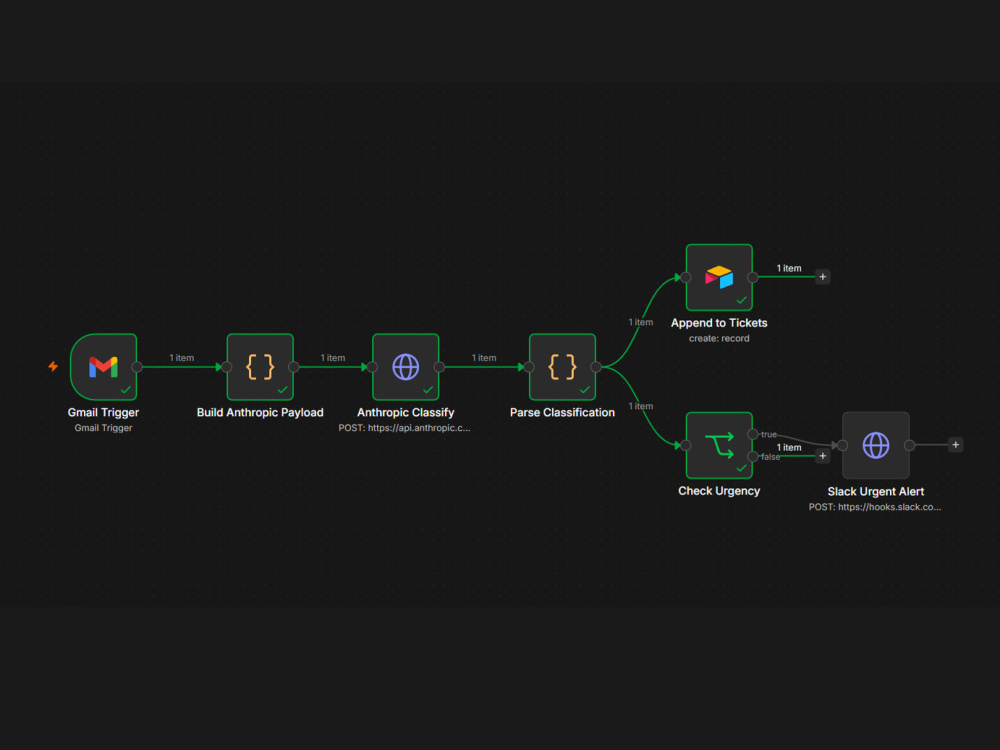Click the Slack Urgent Alert input connector
Screen dimensions: 1000x750
pos(842,445)
